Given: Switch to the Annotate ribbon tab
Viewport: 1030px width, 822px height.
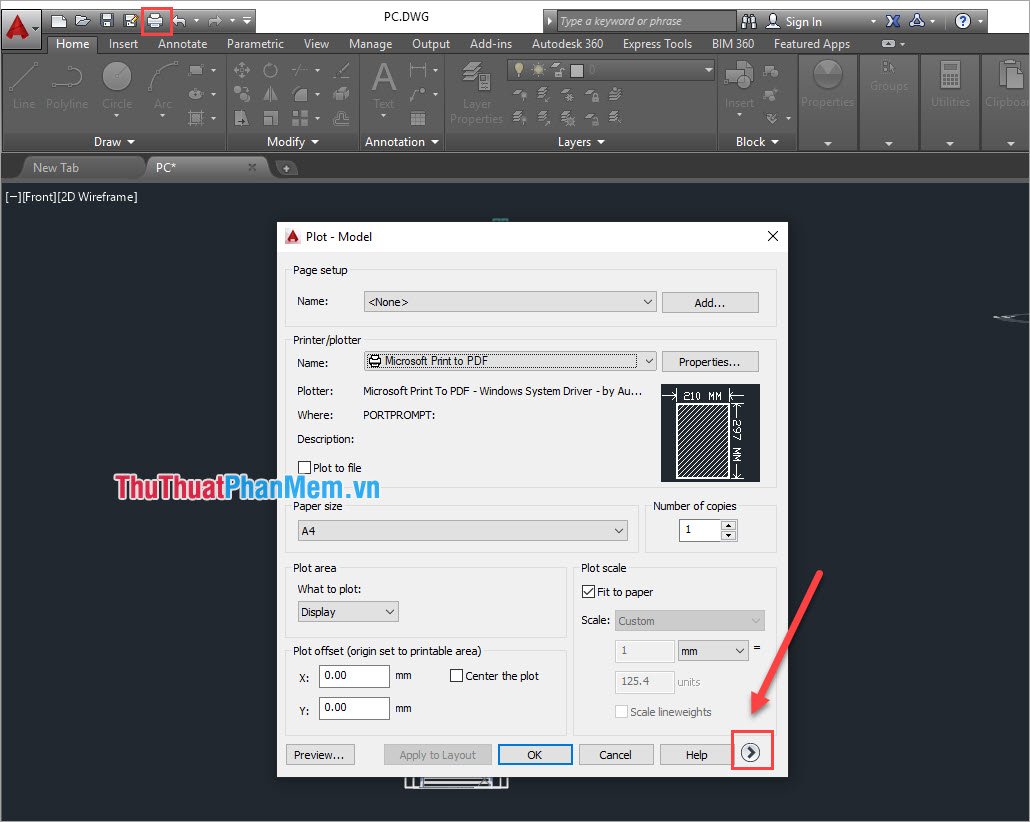Looking at the screenshot, I should pos(183,44).
